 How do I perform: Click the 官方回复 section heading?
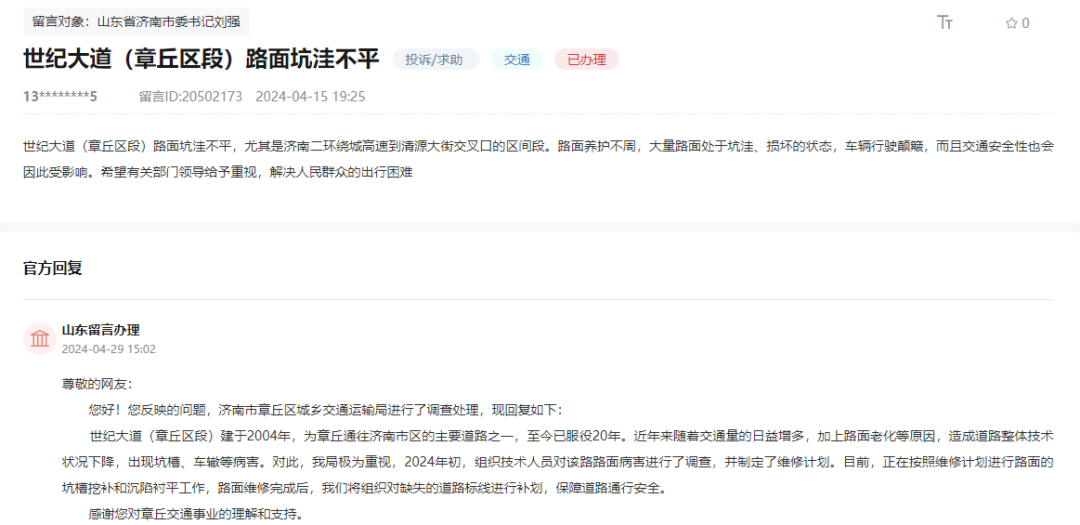pyautogui.click(x=53, y=268)
